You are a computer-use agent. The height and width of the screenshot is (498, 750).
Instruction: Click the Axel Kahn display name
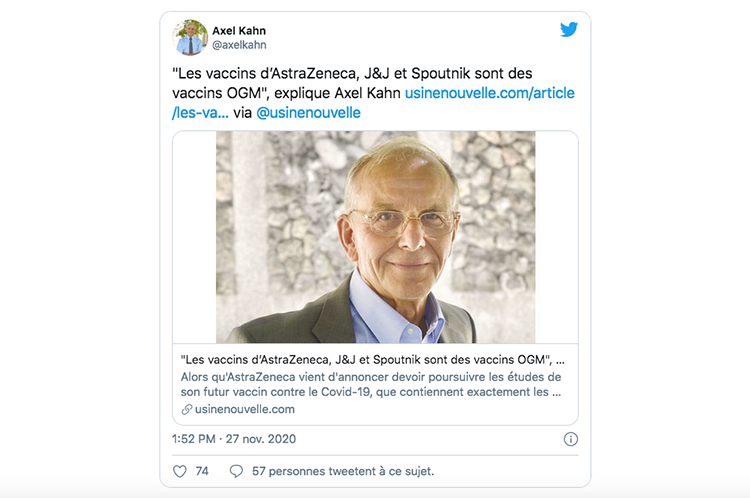click(239, 30)
